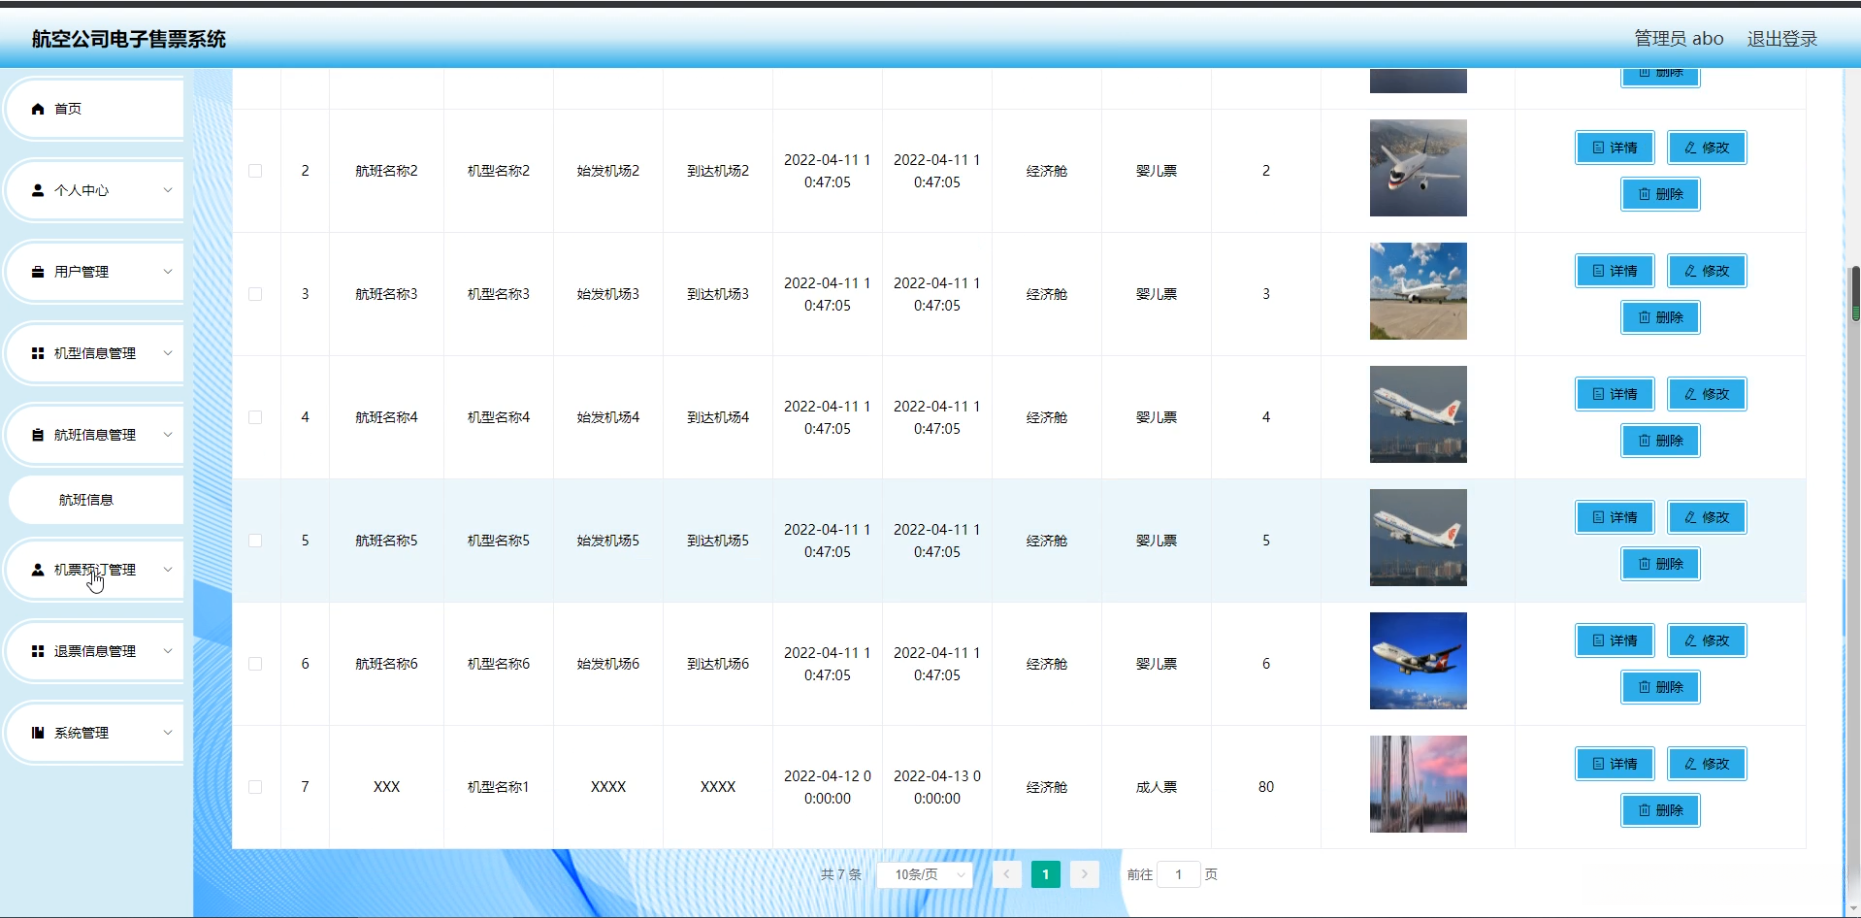Click the chart icon beside 系统管理
The width and height of the screenshot is (1861, 918).
coord(38,733)
